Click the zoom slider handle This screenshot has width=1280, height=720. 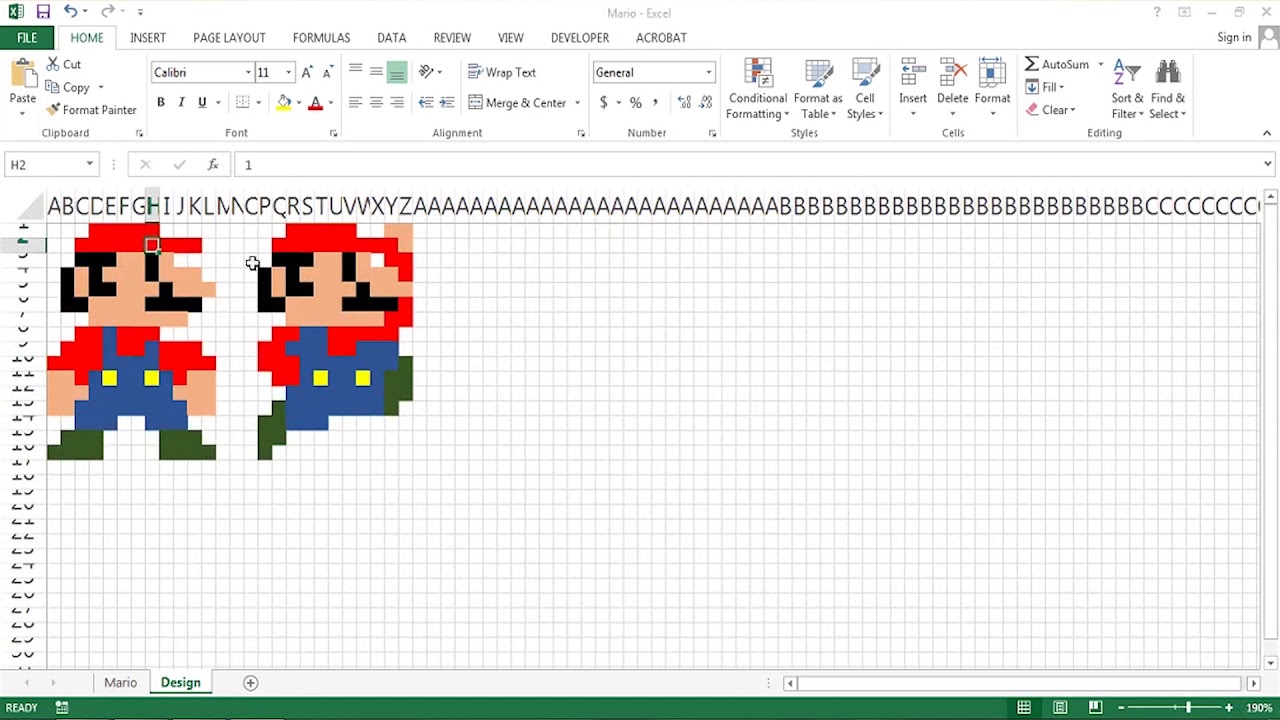pos(1188,708)
